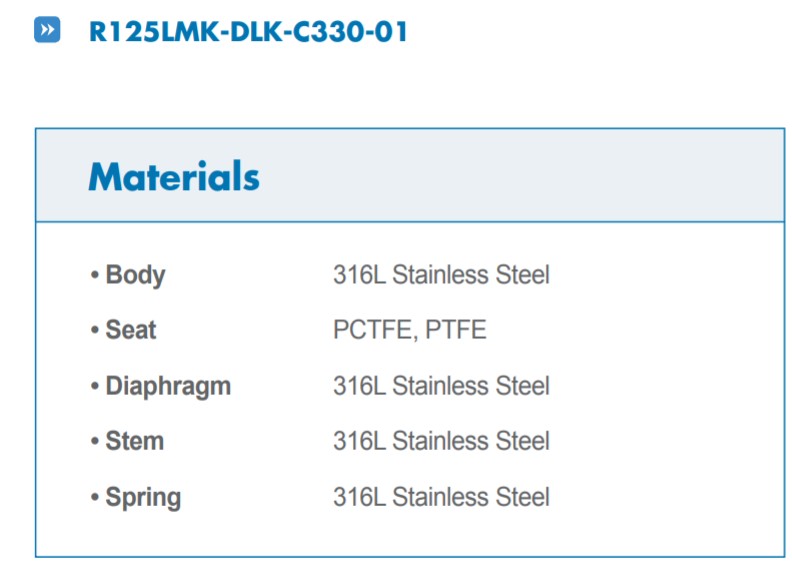Select the Diaphragm label
The height and width of the screenshot is (565, 792).
(x=168, y=386)
